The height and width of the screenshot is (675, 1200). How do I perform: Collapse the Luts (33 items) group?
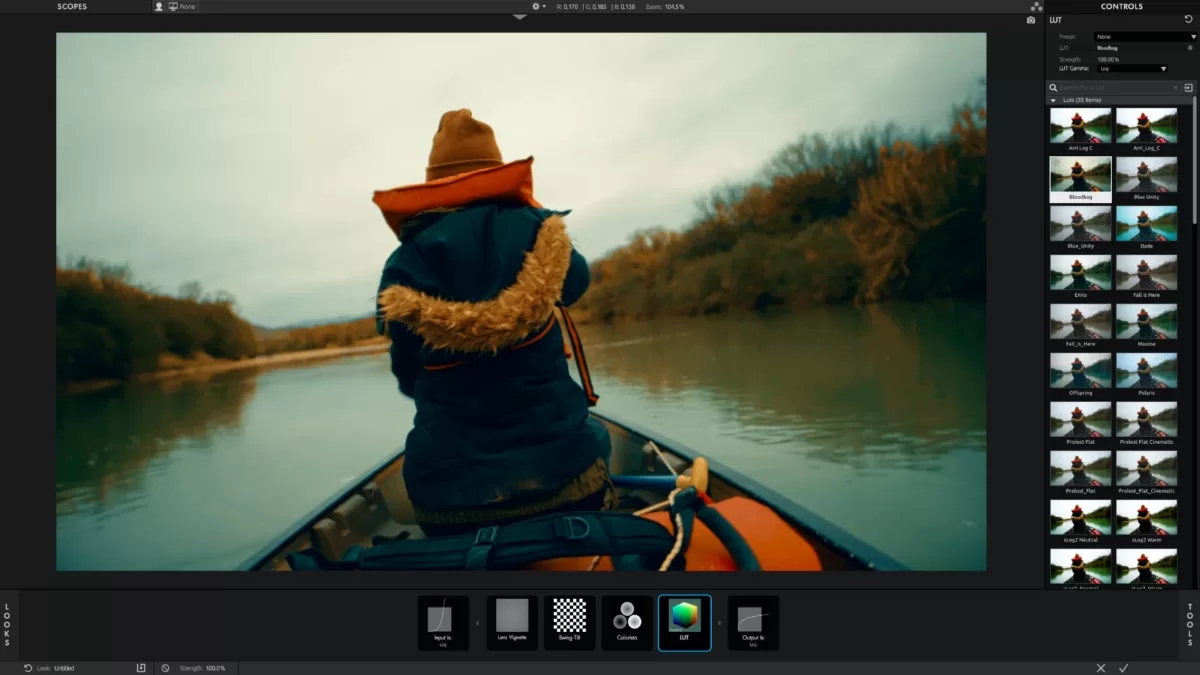coord(1052,100)
